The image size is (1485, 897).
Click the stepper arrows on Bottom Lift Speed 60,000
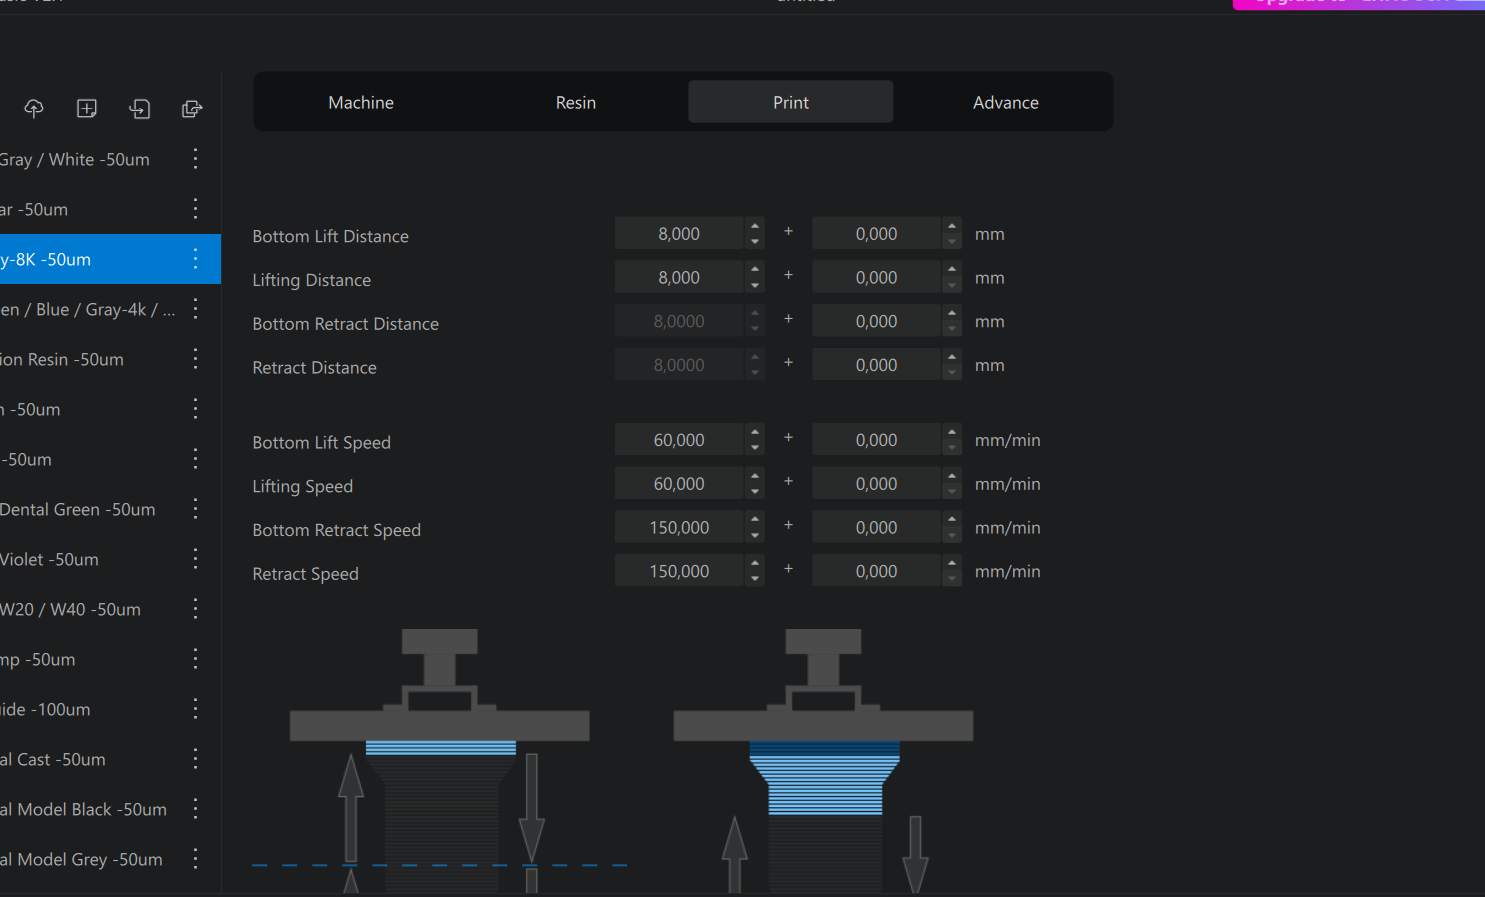tap(755, 440)
